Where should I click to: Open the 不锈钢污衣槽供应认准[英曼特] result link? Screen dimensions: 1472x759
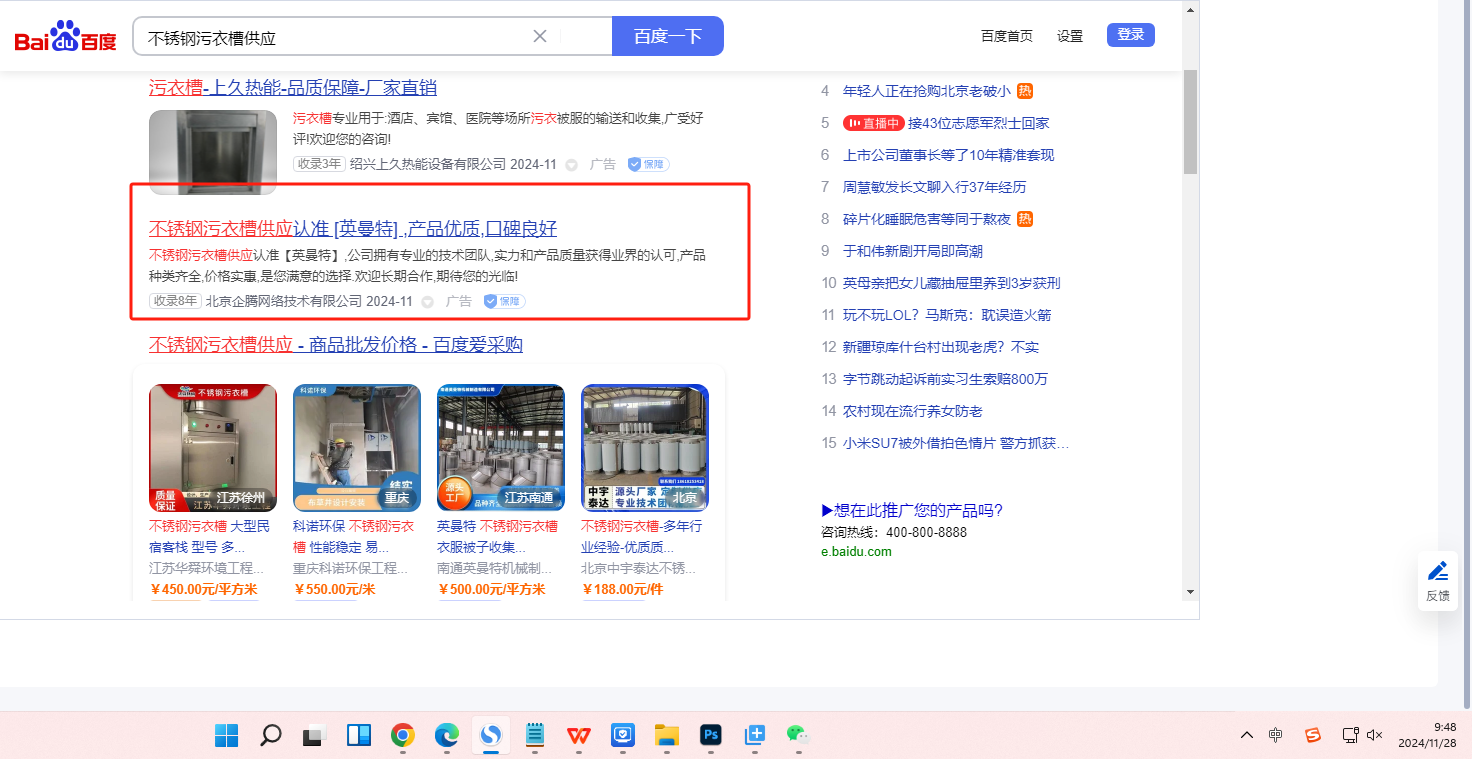tap(353, 228)
